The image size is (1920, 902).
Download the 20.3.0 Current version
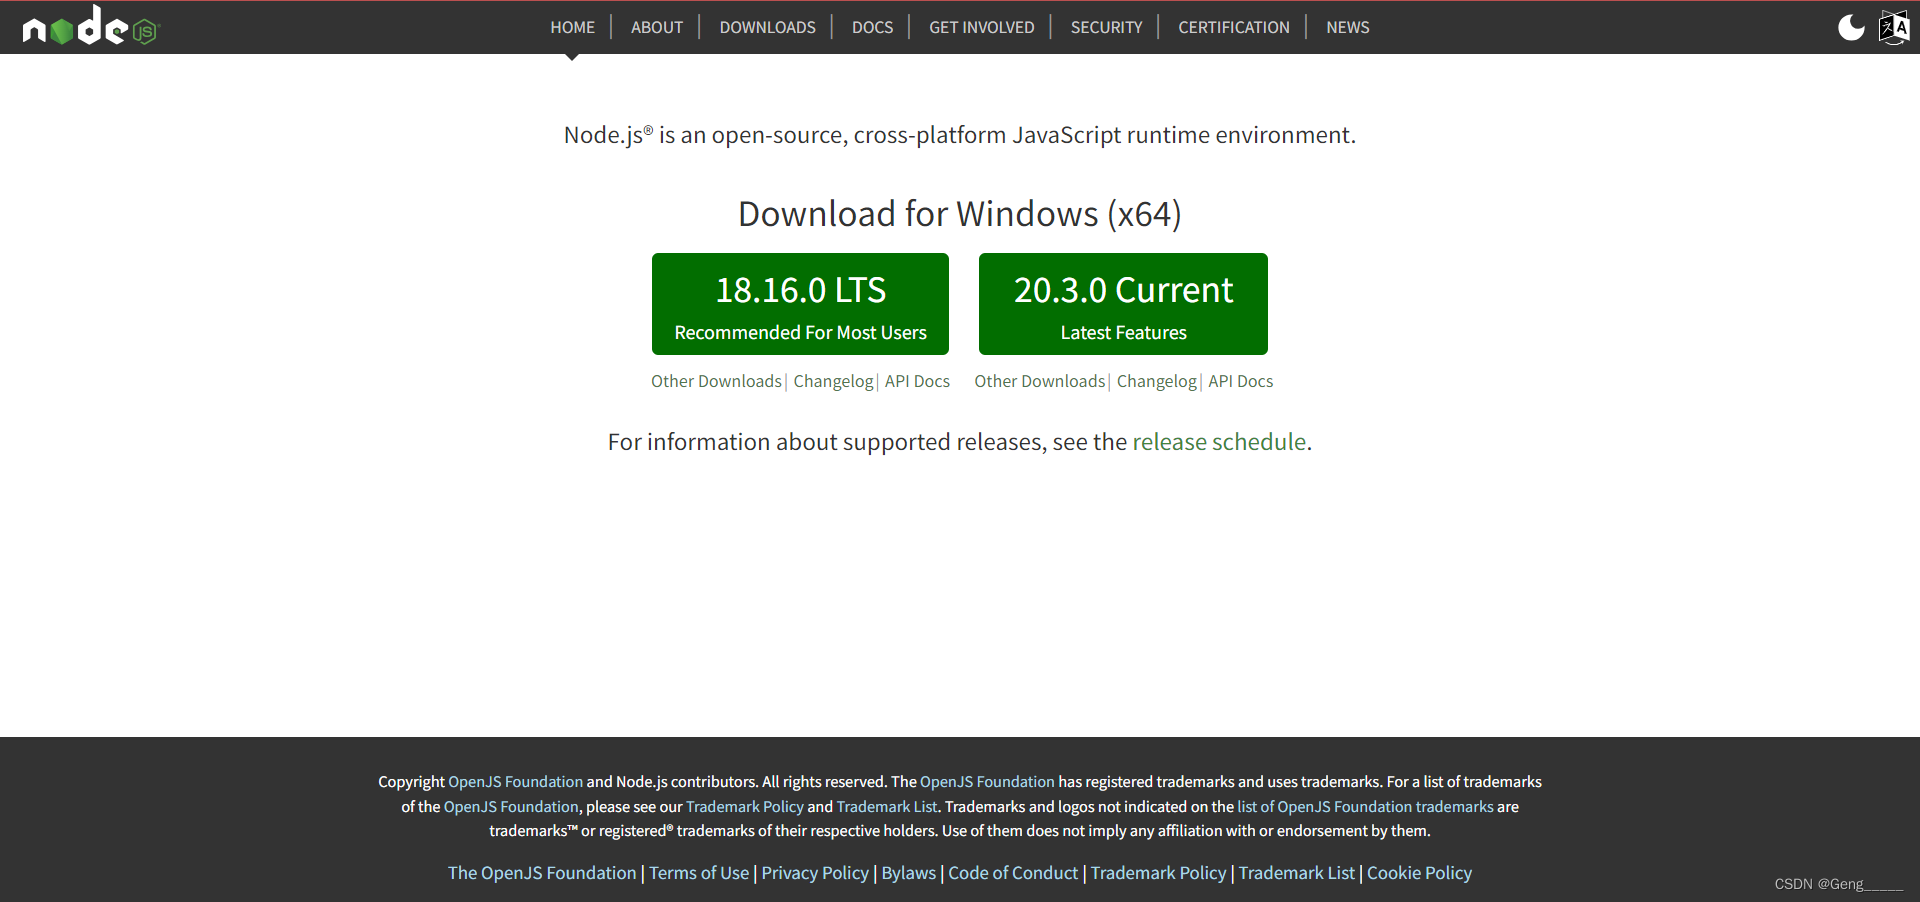1123,304
